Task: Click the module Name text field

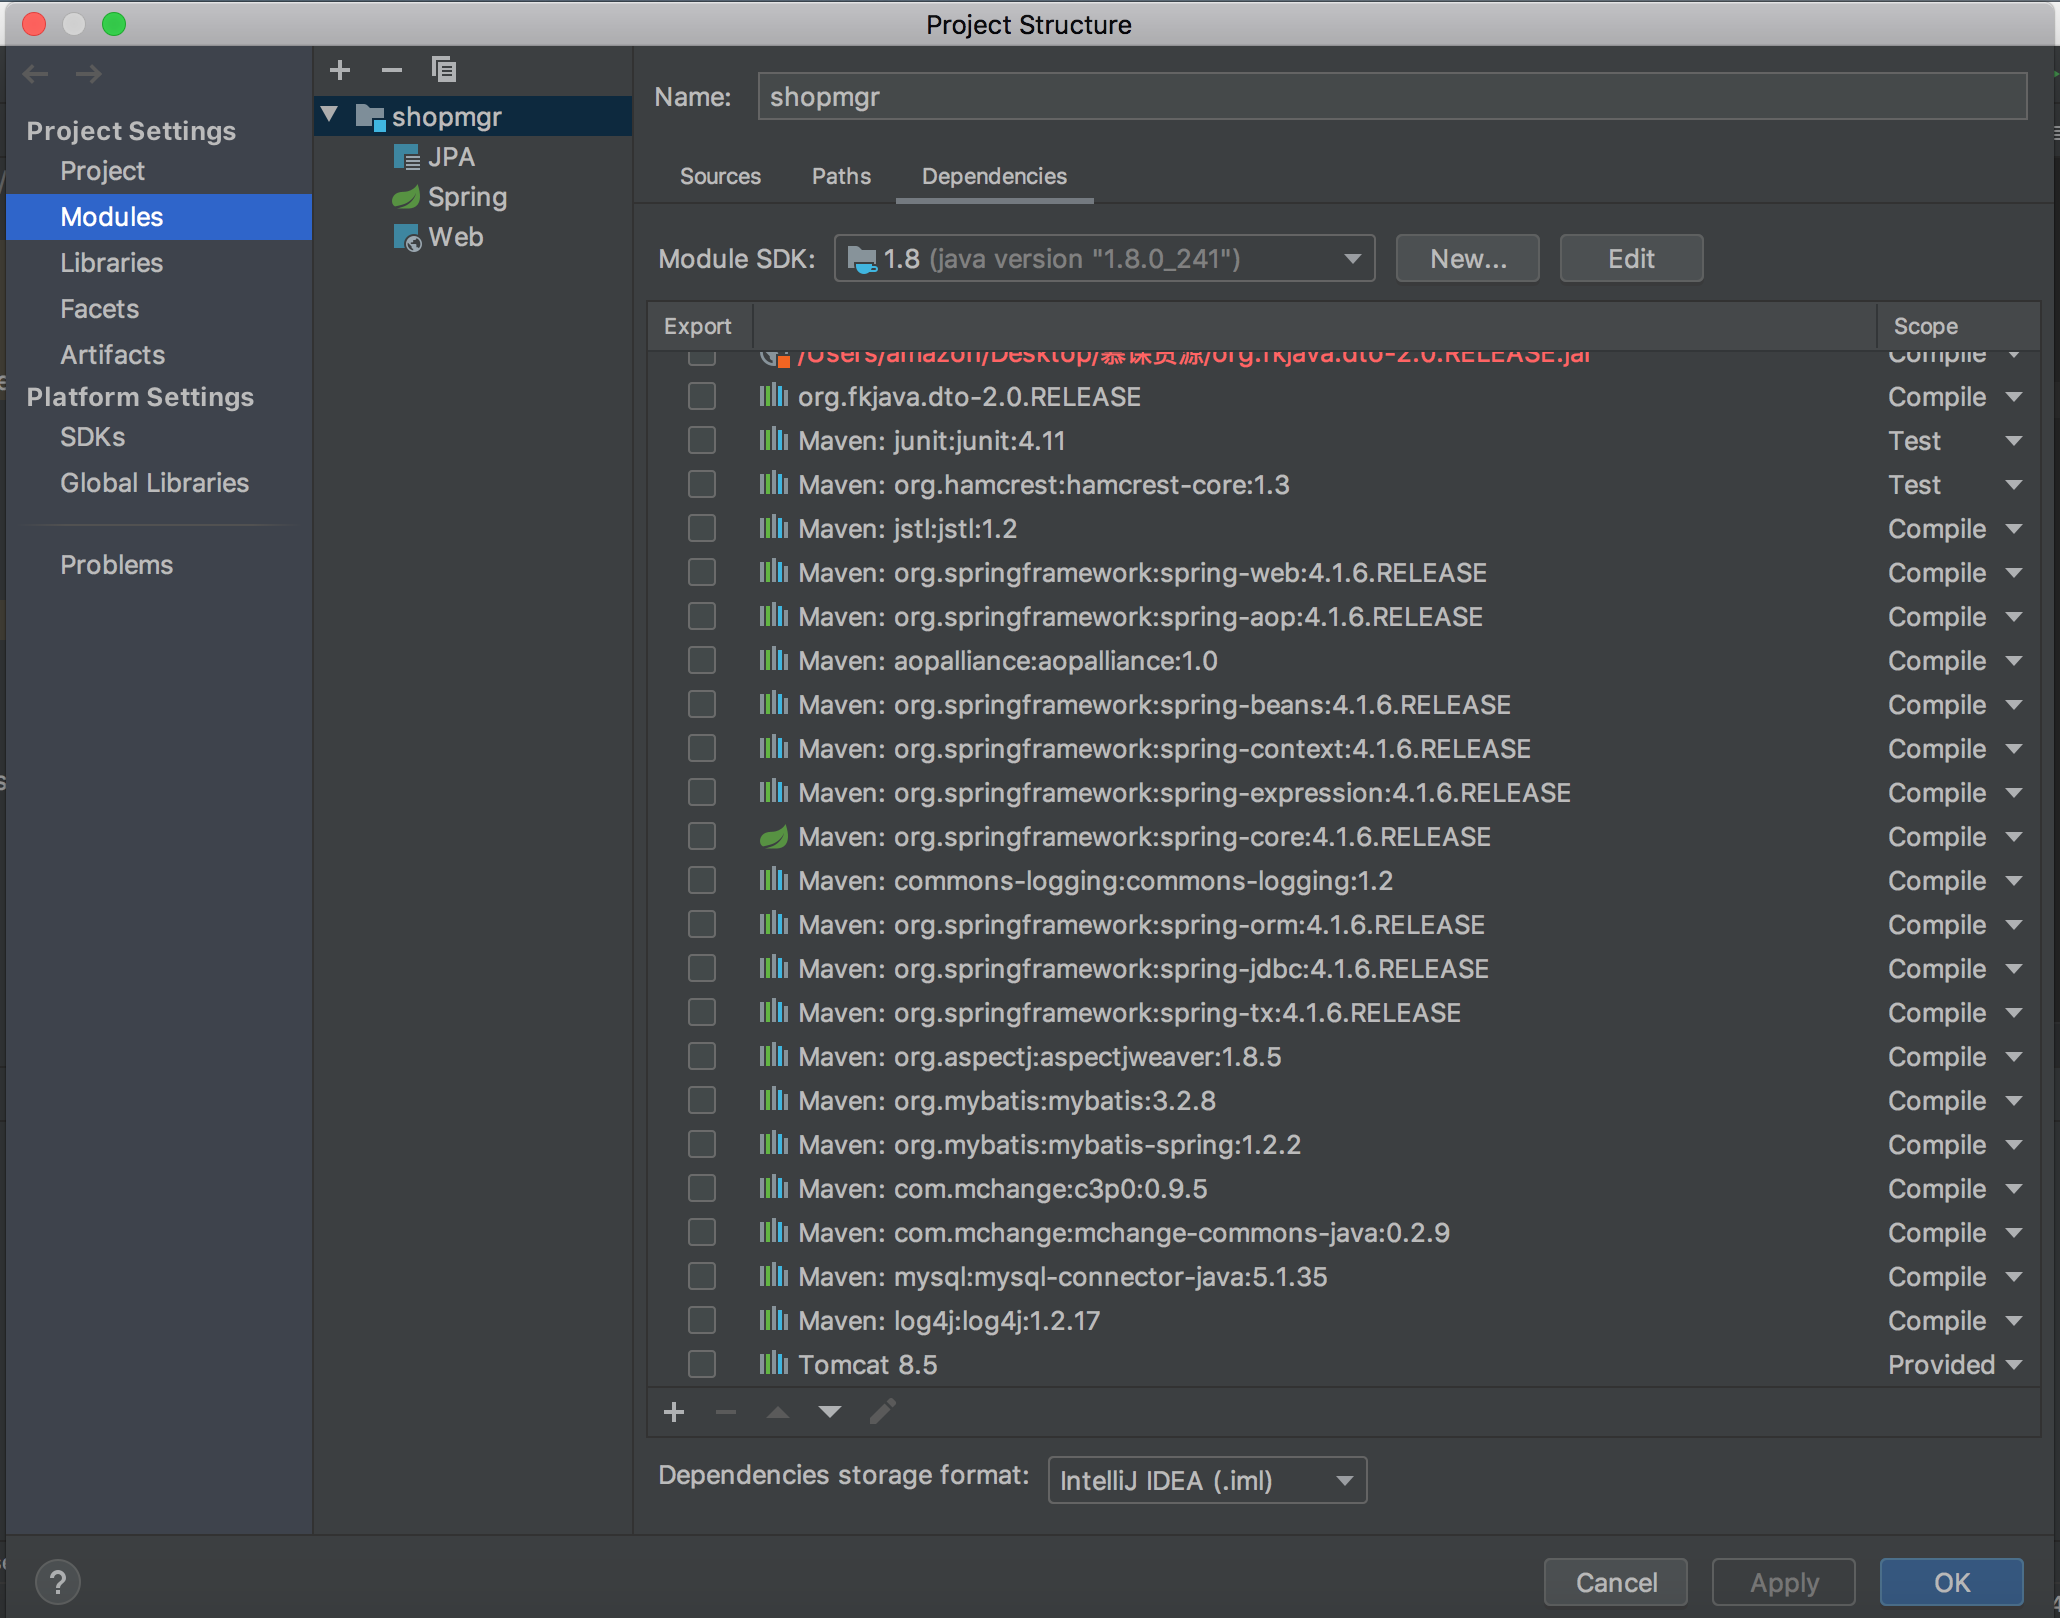Action: 1392,97
